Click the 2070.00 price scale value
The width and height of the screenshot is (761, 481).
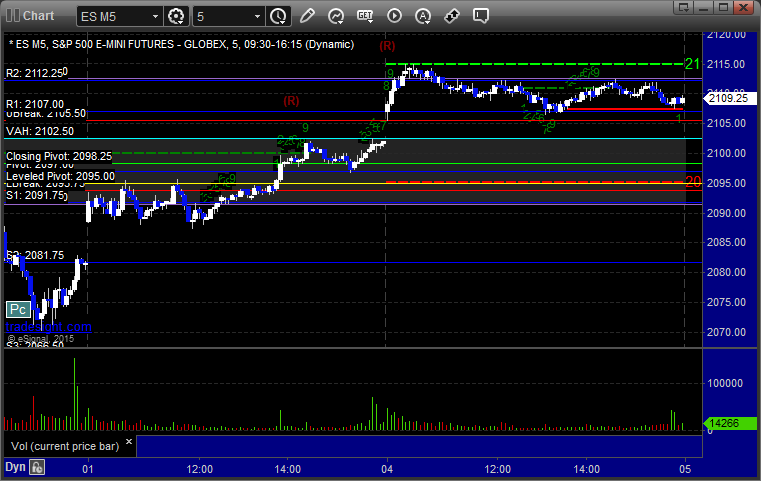[726, 332]
